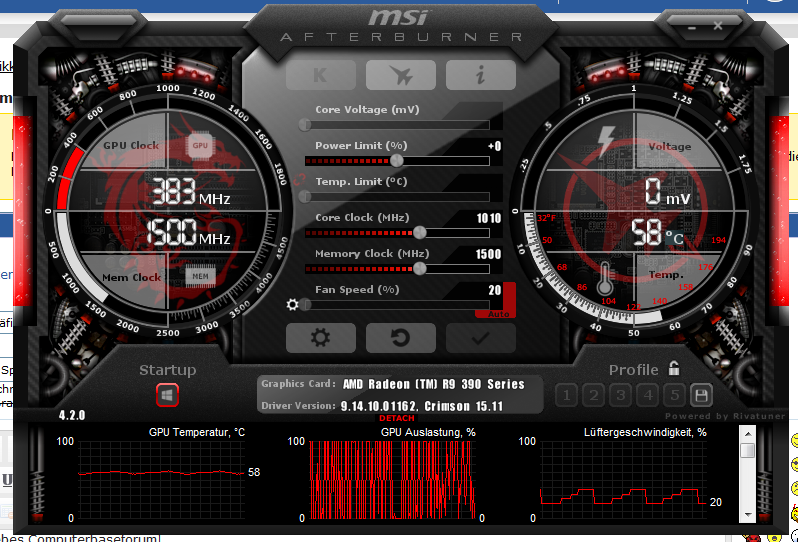The width and height of the screenshot is (798, 542).
Task: Click the Core Clock slider handle
Action: [x=420, y=233]
